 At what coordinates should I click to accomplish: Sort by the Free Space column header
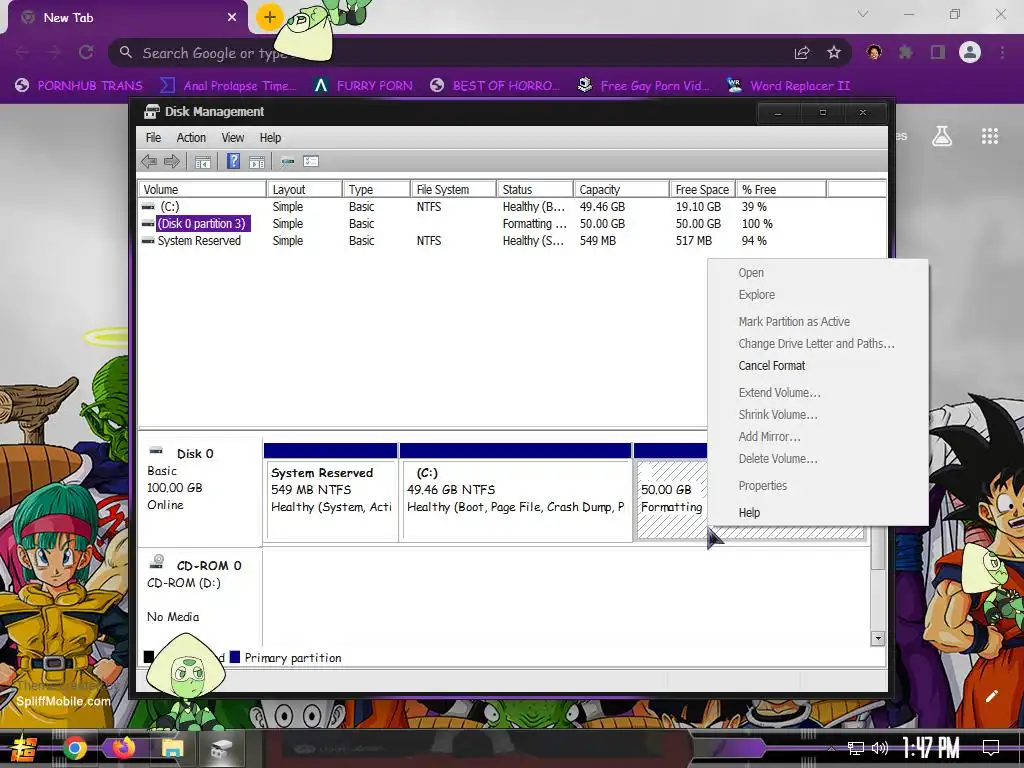tap(703, 189)
